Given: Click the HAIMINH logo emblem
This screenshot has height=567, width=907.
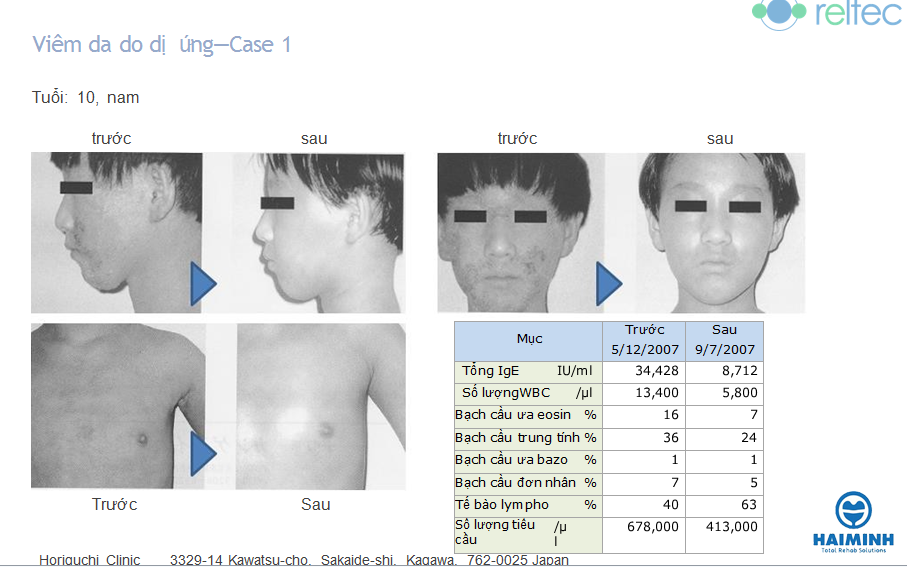Looking at the screenshot, I should 853,510.
